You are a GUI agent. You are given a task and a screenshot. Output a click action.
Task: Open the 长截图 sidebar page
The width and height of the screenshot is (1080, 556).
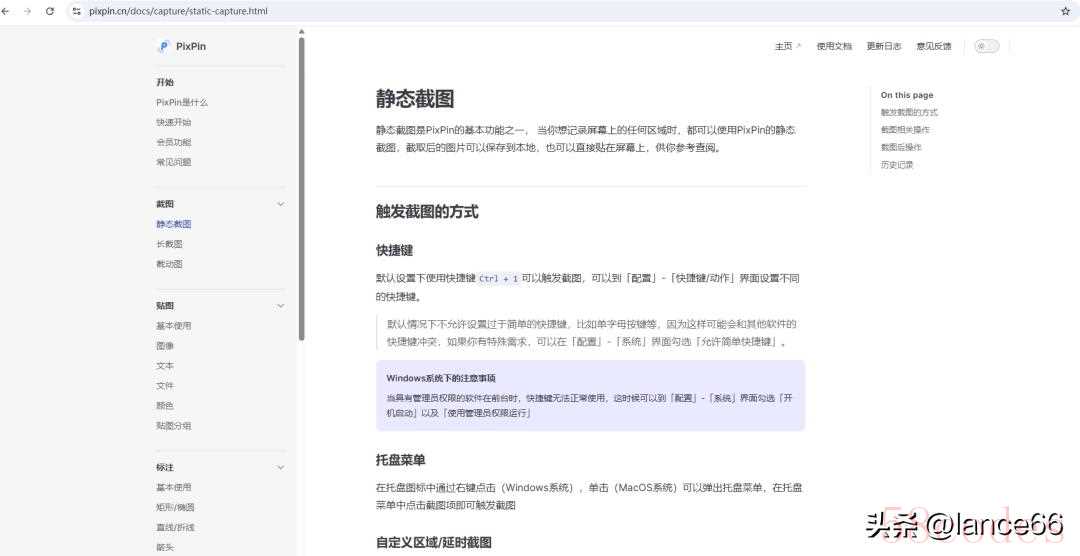point(169,244)
